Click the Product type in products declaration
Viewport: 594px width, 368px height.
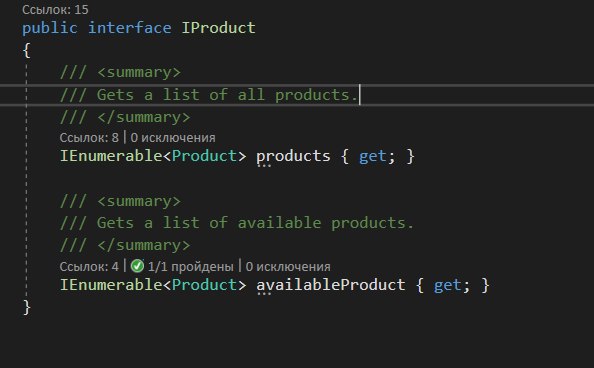tap(204, 156)
